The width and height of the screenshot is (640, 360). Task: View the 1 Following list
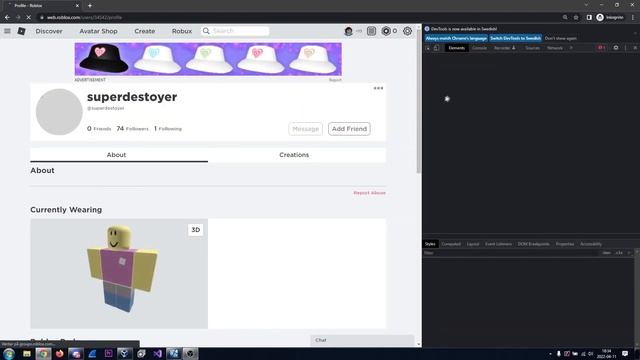pyautogui.click(x=168, y=129)
